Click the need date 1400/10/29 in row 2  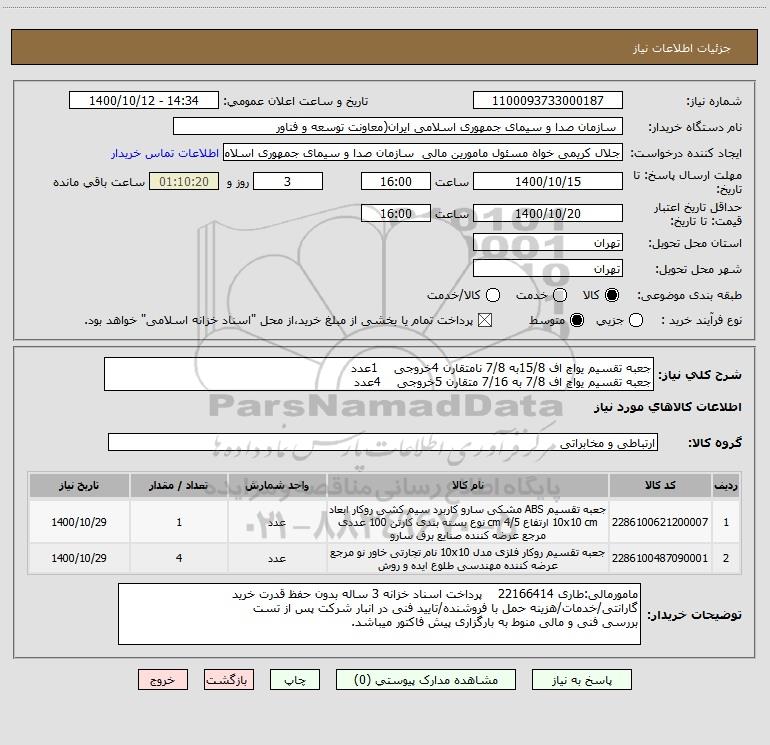pyautogui.click(x=79, y=558)
